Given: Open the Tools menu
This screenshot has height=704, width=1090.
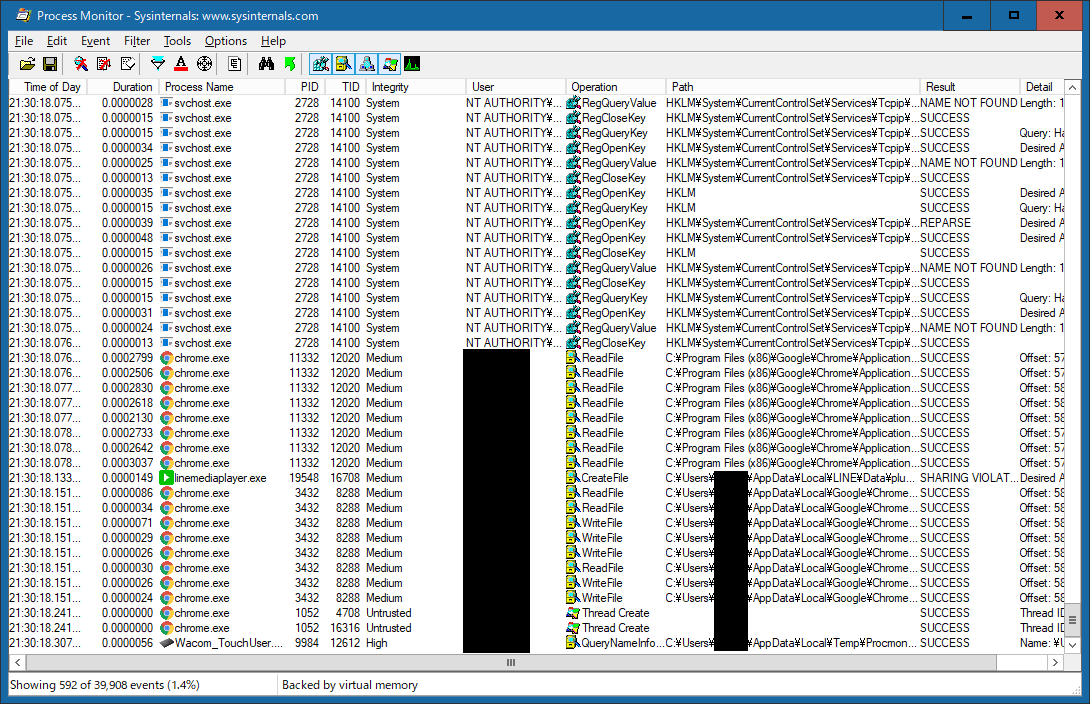Looking at the screenshot, I should 177,41.
